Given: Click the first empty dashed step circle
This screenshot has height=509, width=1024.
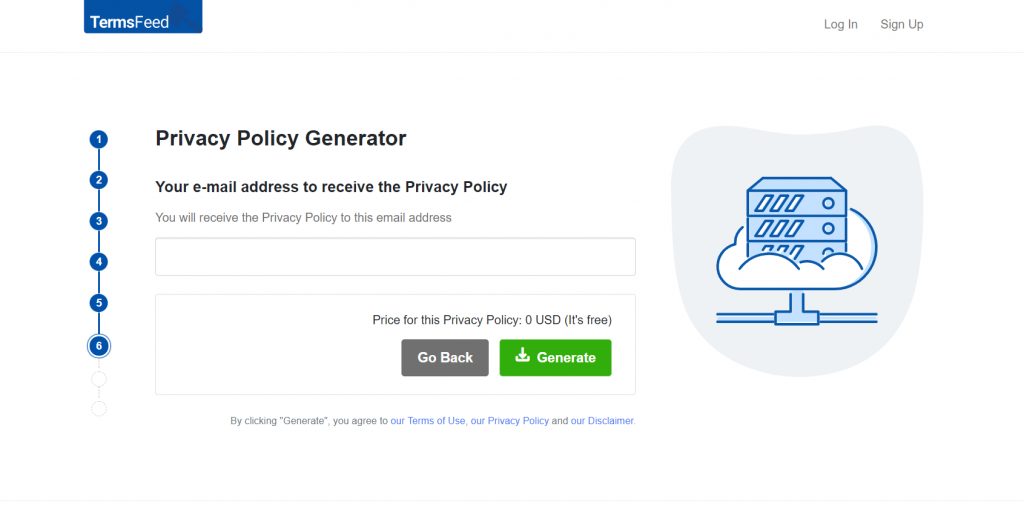Looking at the screenshot, I should [x=99, y=379].
